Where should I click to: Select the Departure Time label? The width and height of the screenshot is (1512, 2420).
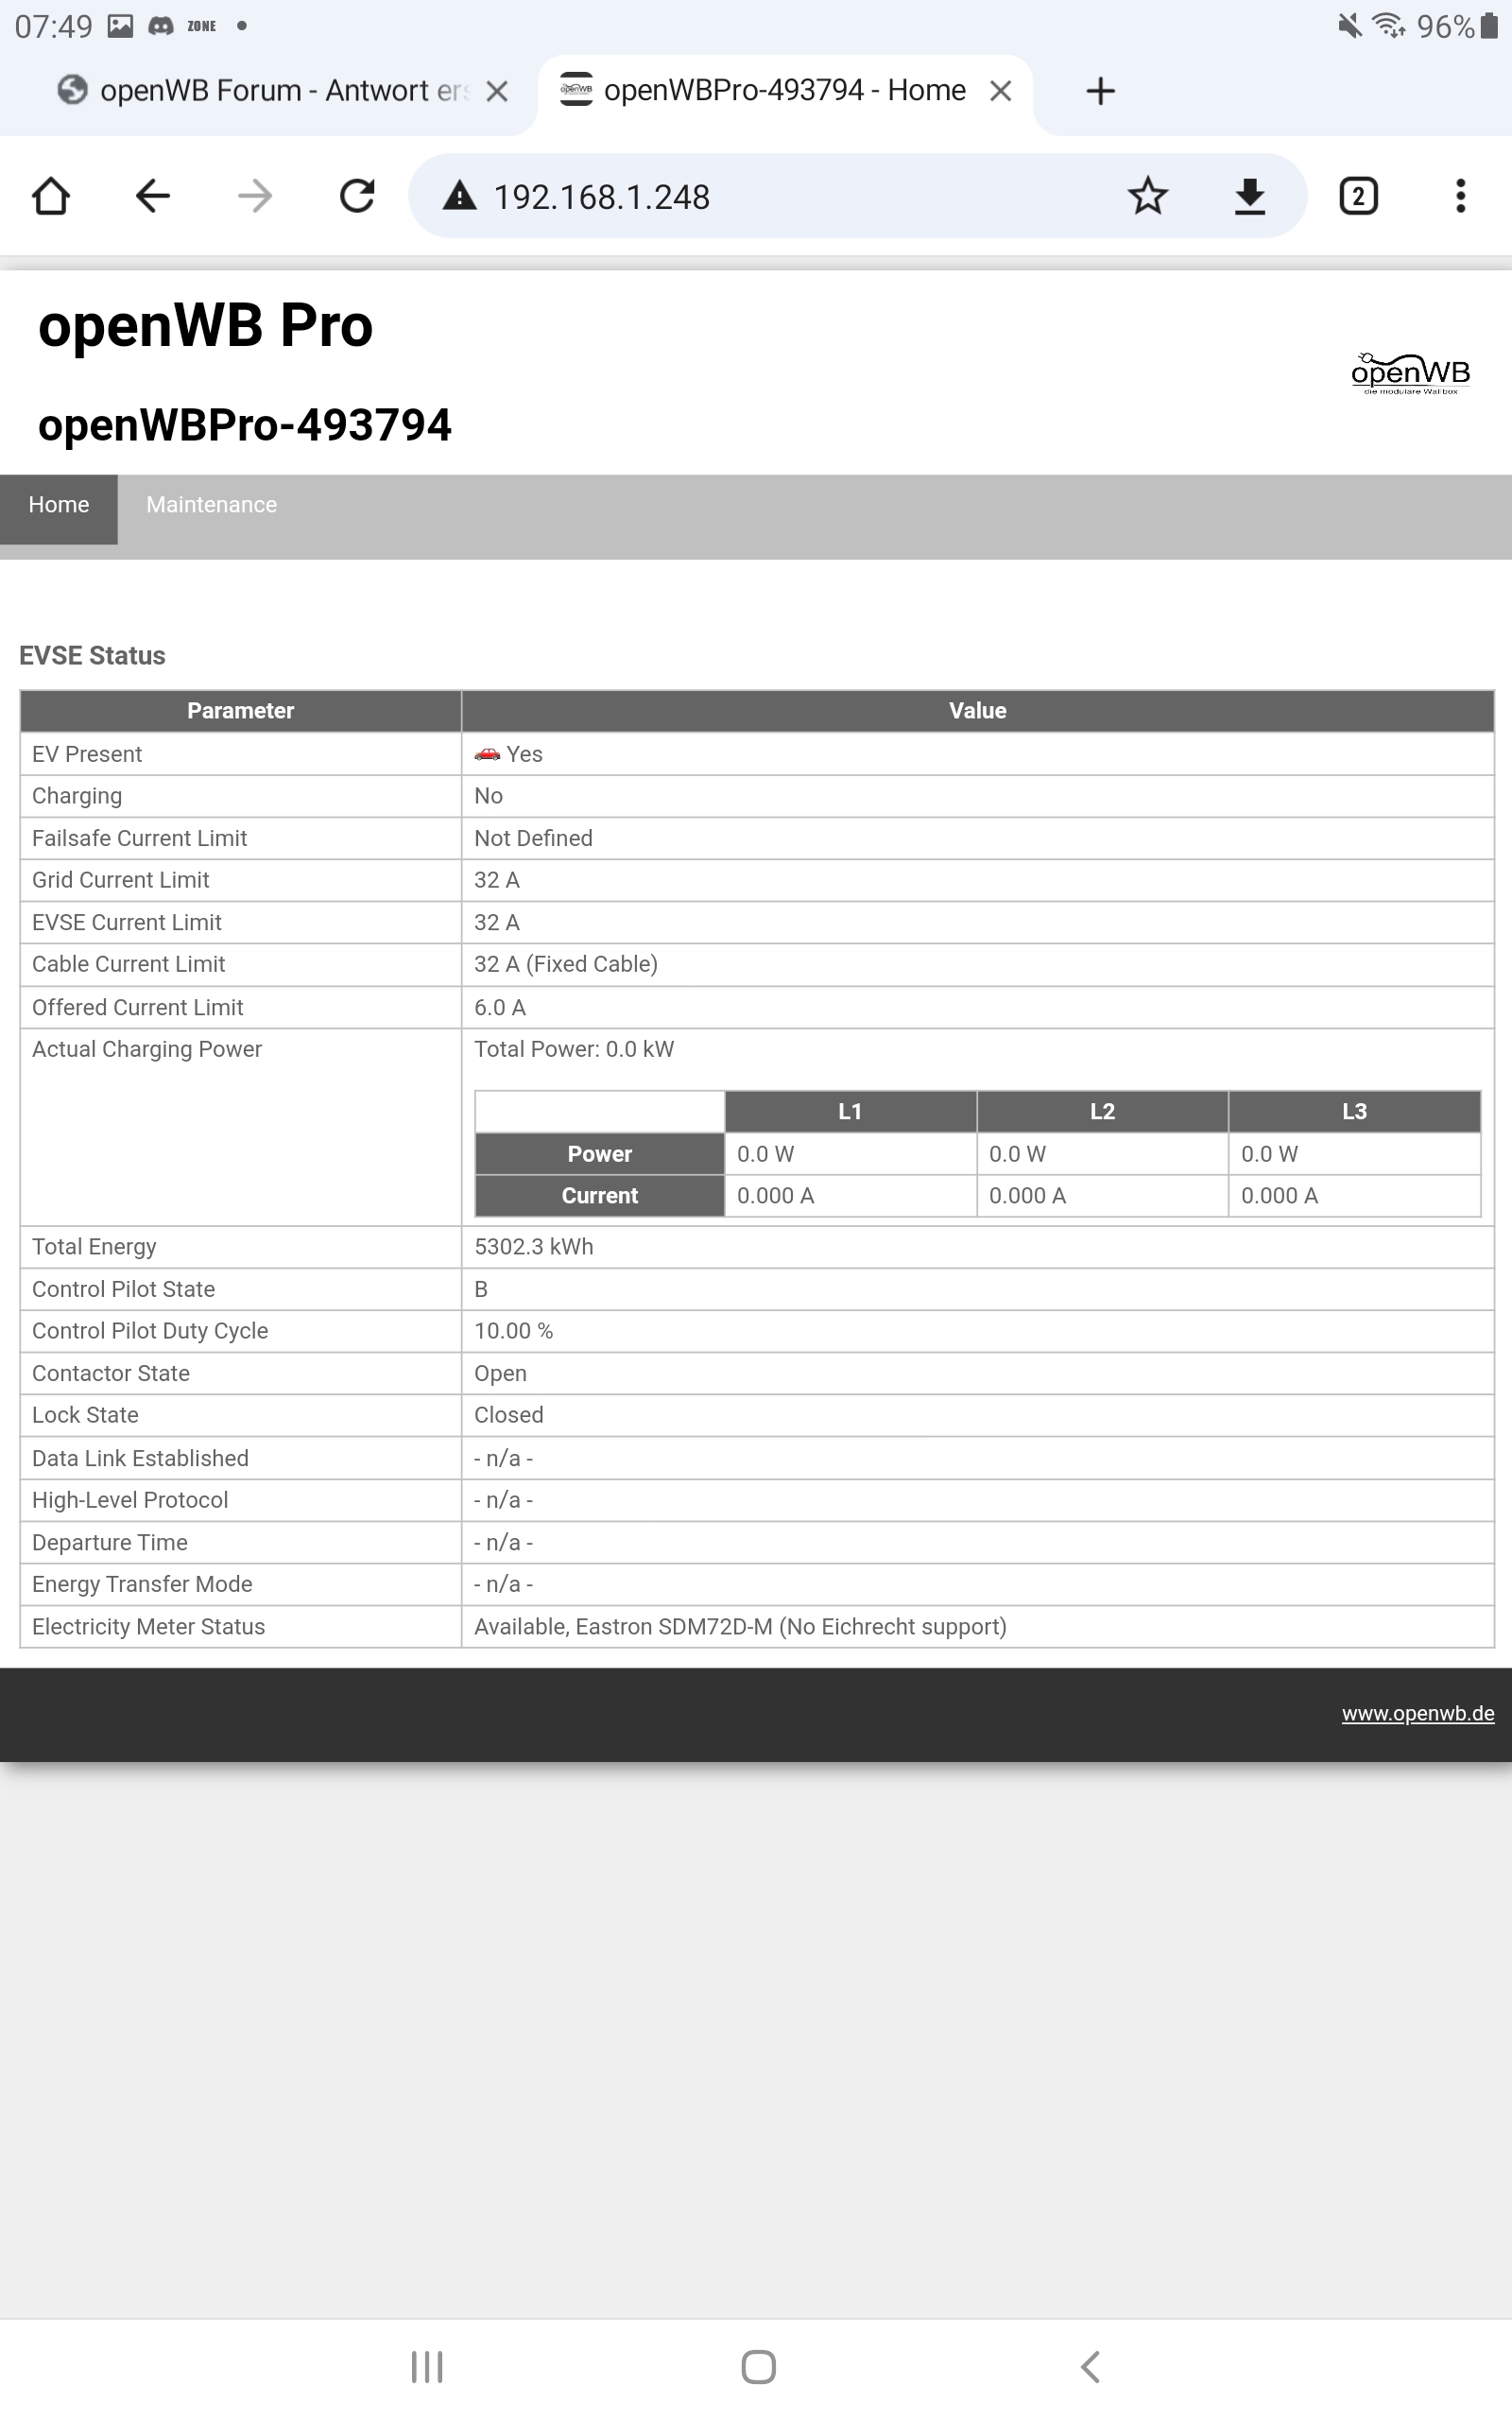click(110, 1543)
